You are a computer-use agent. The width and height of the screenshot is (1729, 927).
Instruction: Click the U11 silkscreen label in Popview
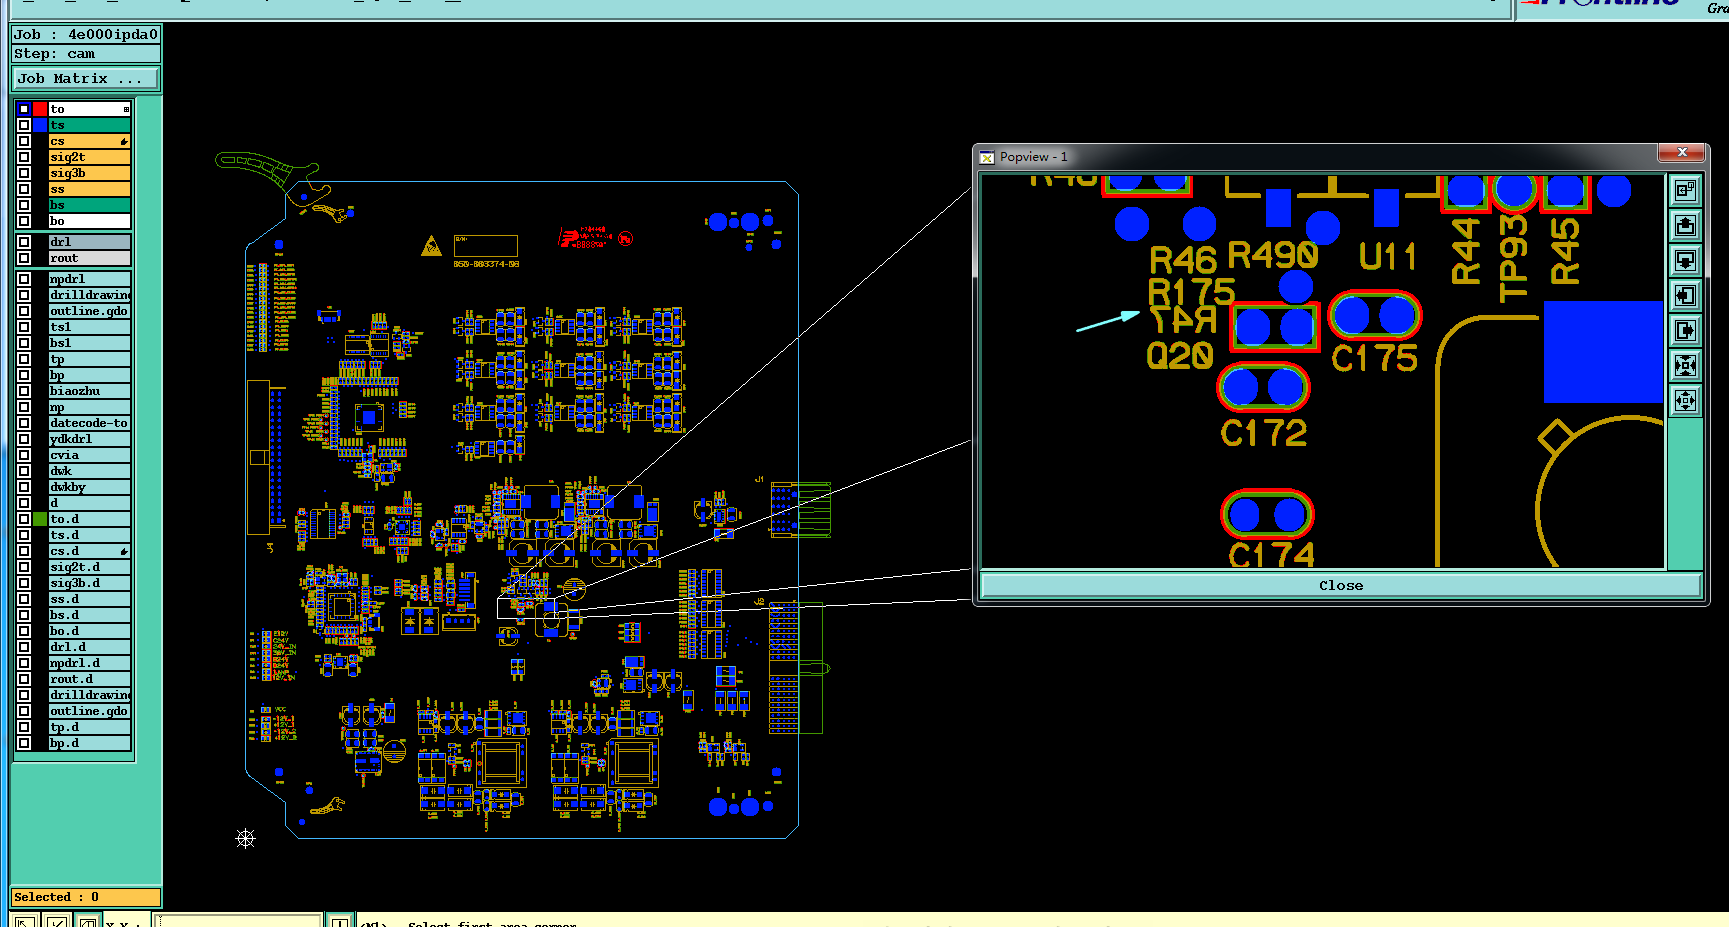point(1388,257)
